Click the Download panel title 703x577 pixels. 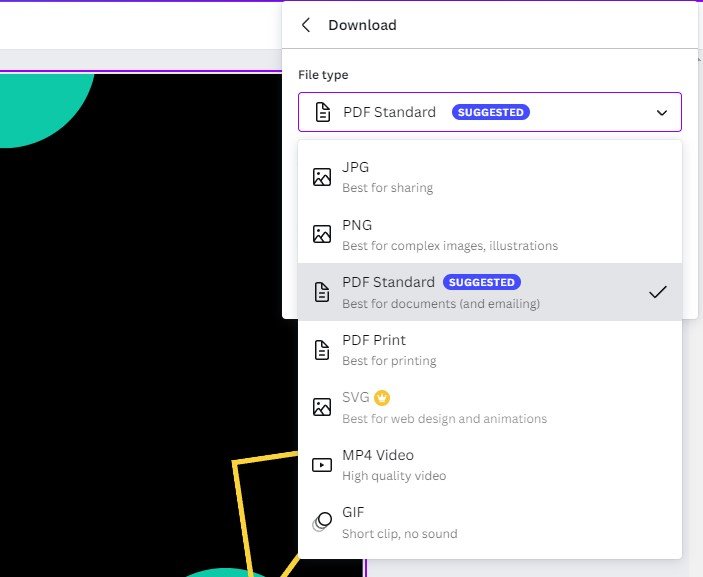362,25
